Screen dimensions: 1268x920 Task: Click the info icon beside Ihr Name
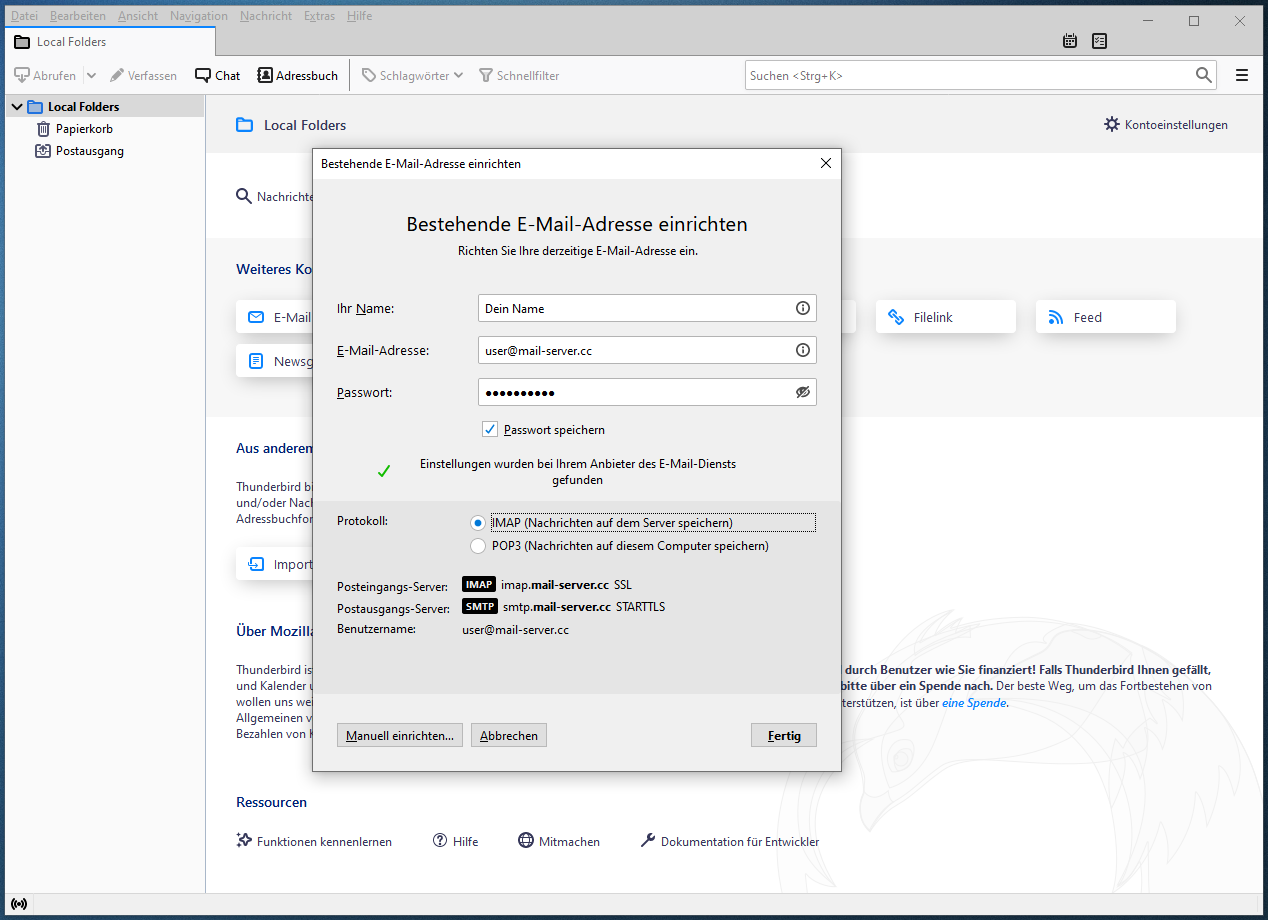click(x=802, y=308)
